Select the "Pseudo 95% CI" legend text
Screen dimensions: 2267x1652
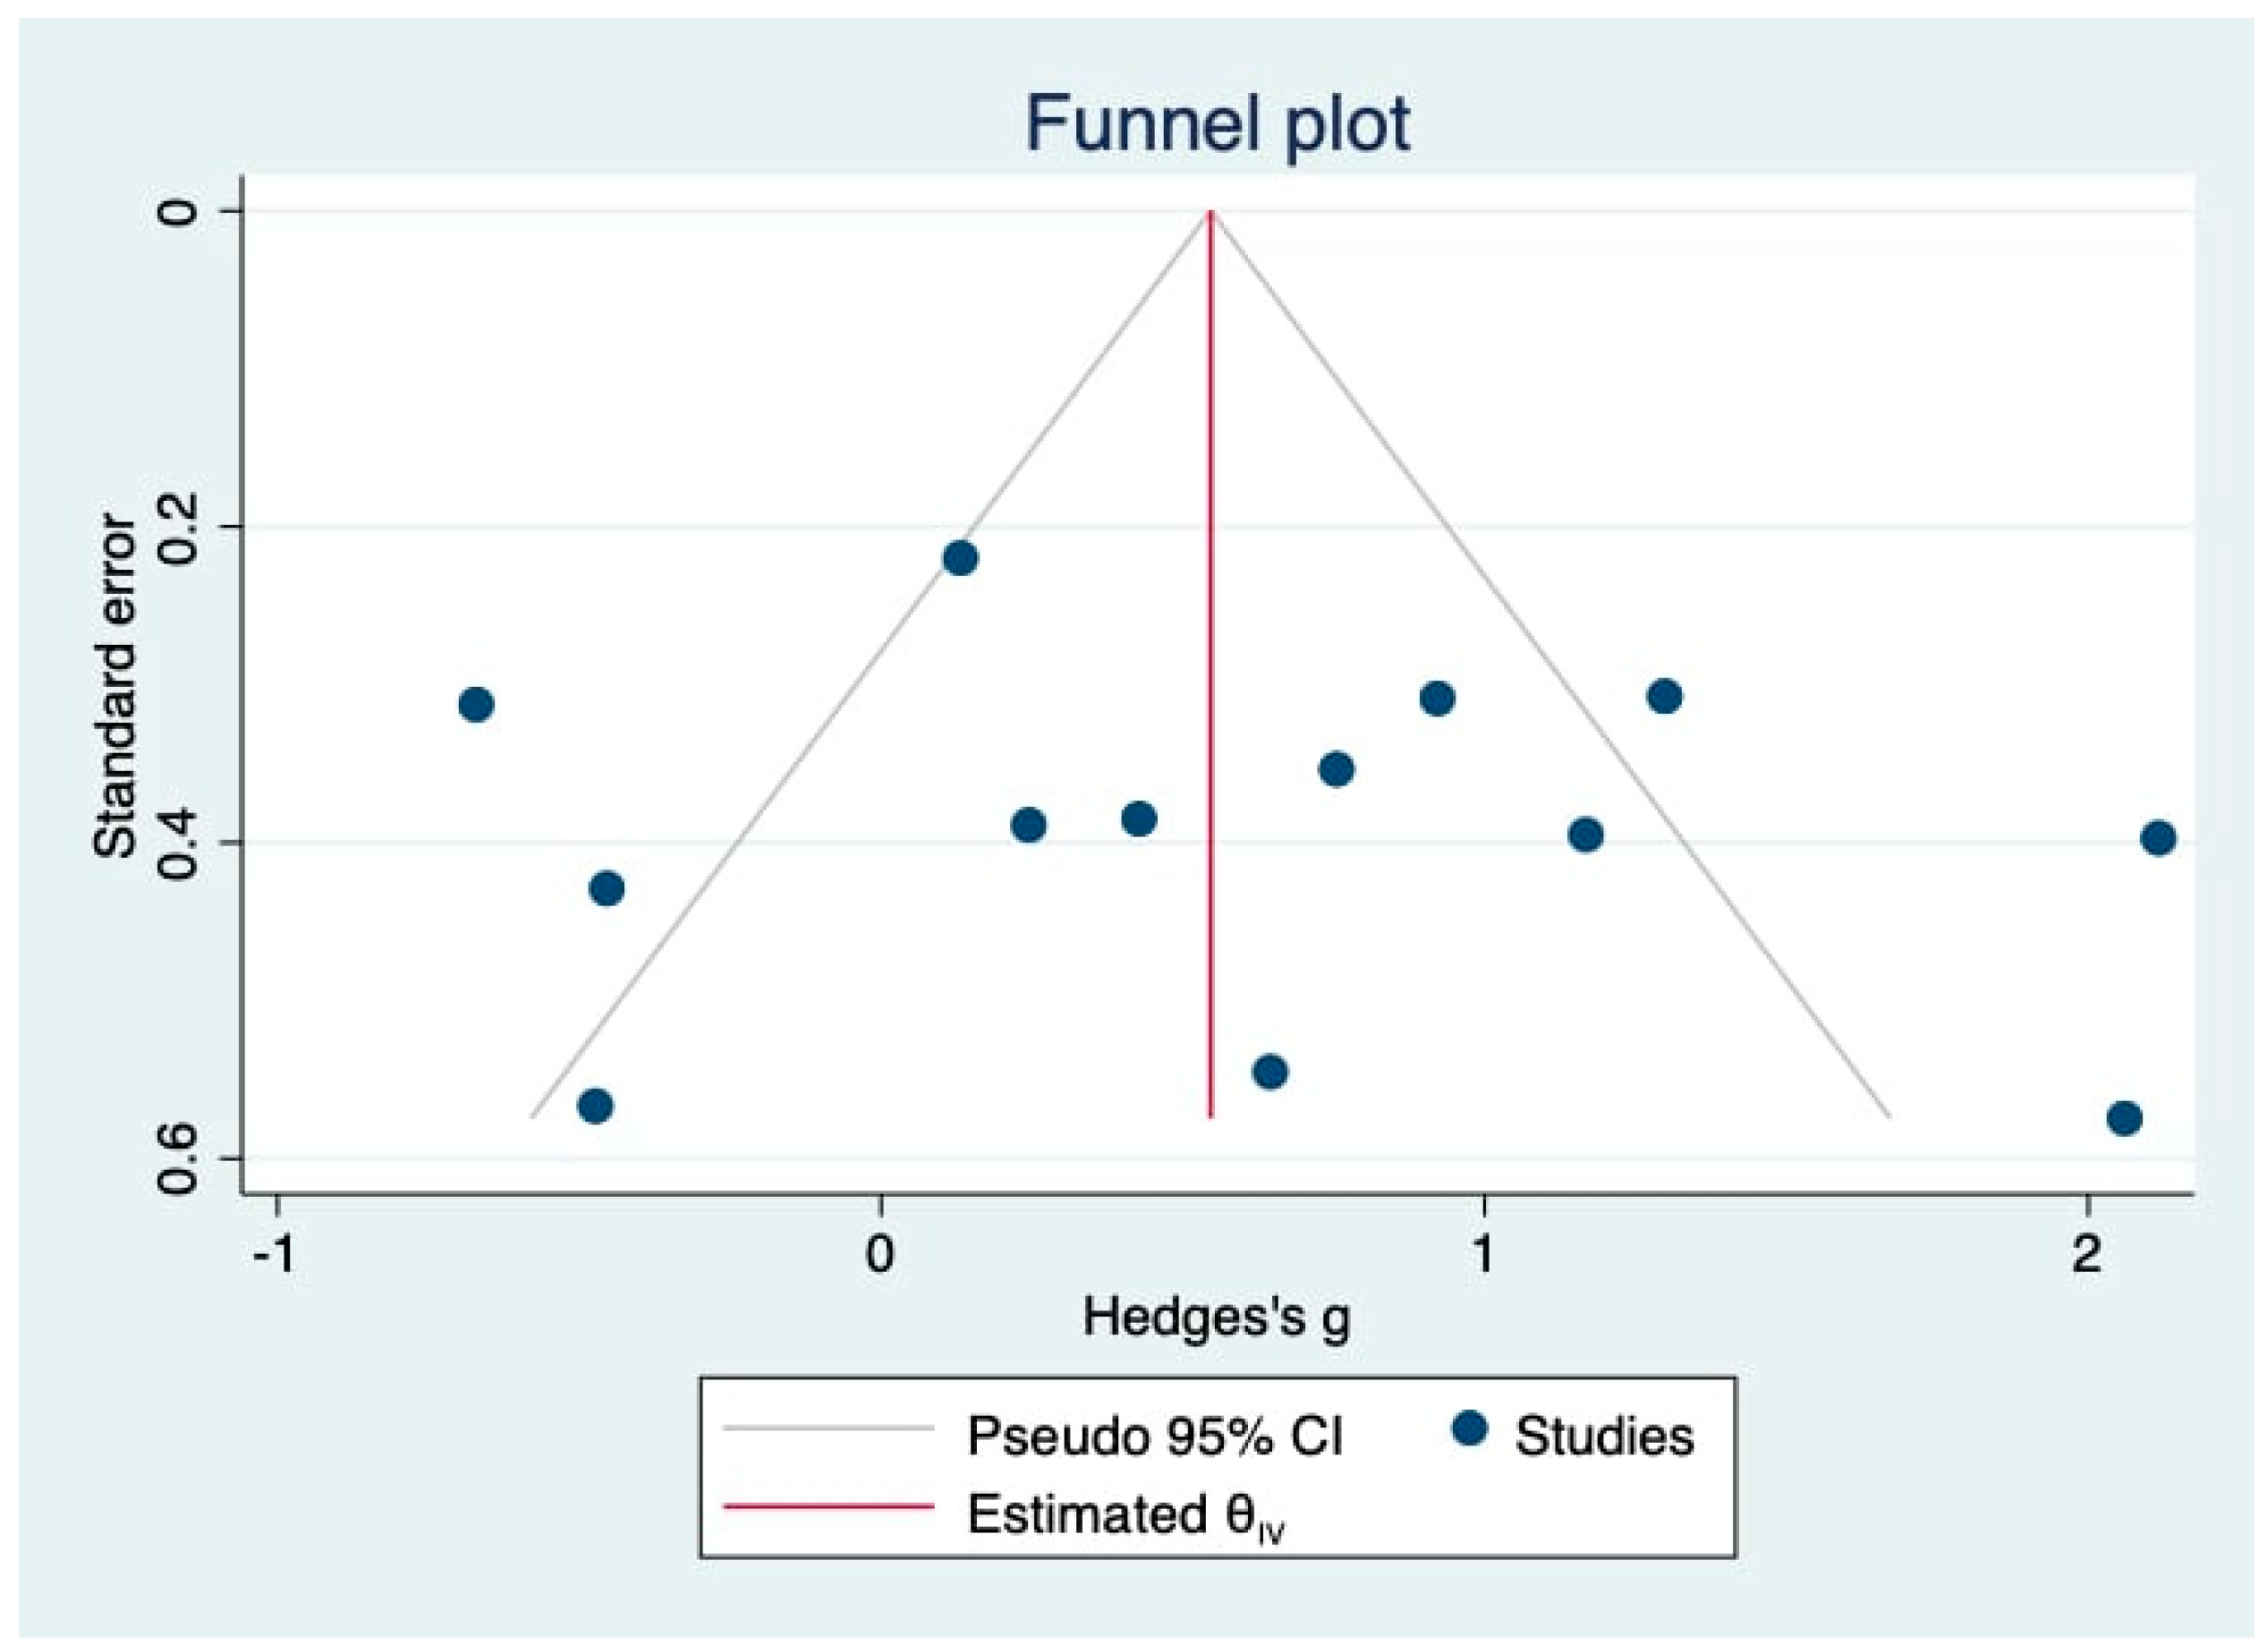pyautogui.click(x=1155, y=1436)
